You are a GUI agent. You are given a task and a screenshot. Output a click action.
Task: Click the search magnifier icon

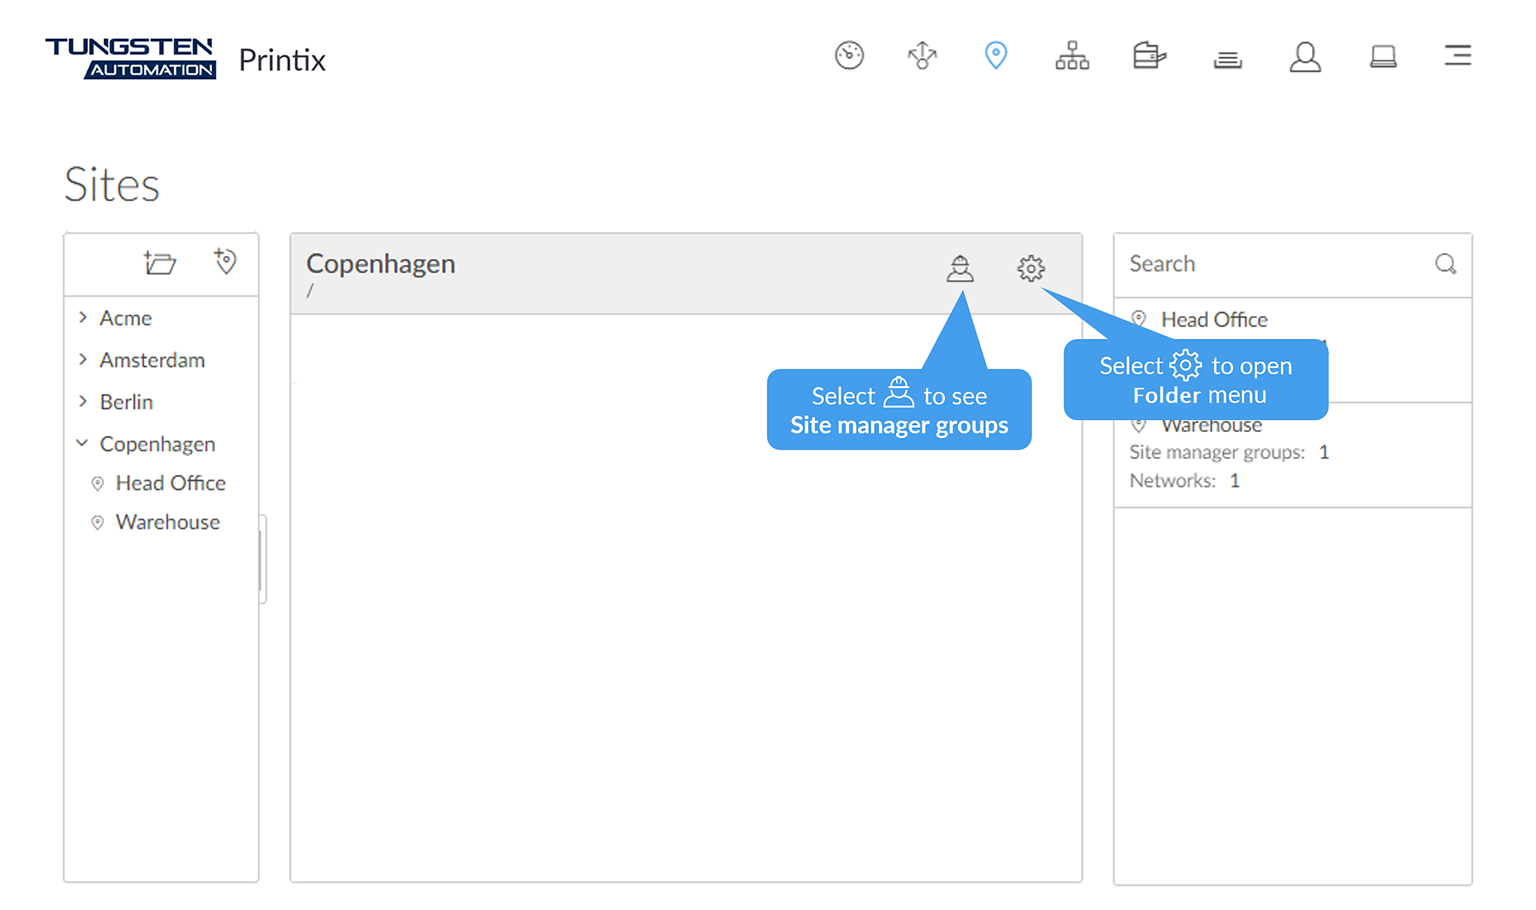[1445, 264]
